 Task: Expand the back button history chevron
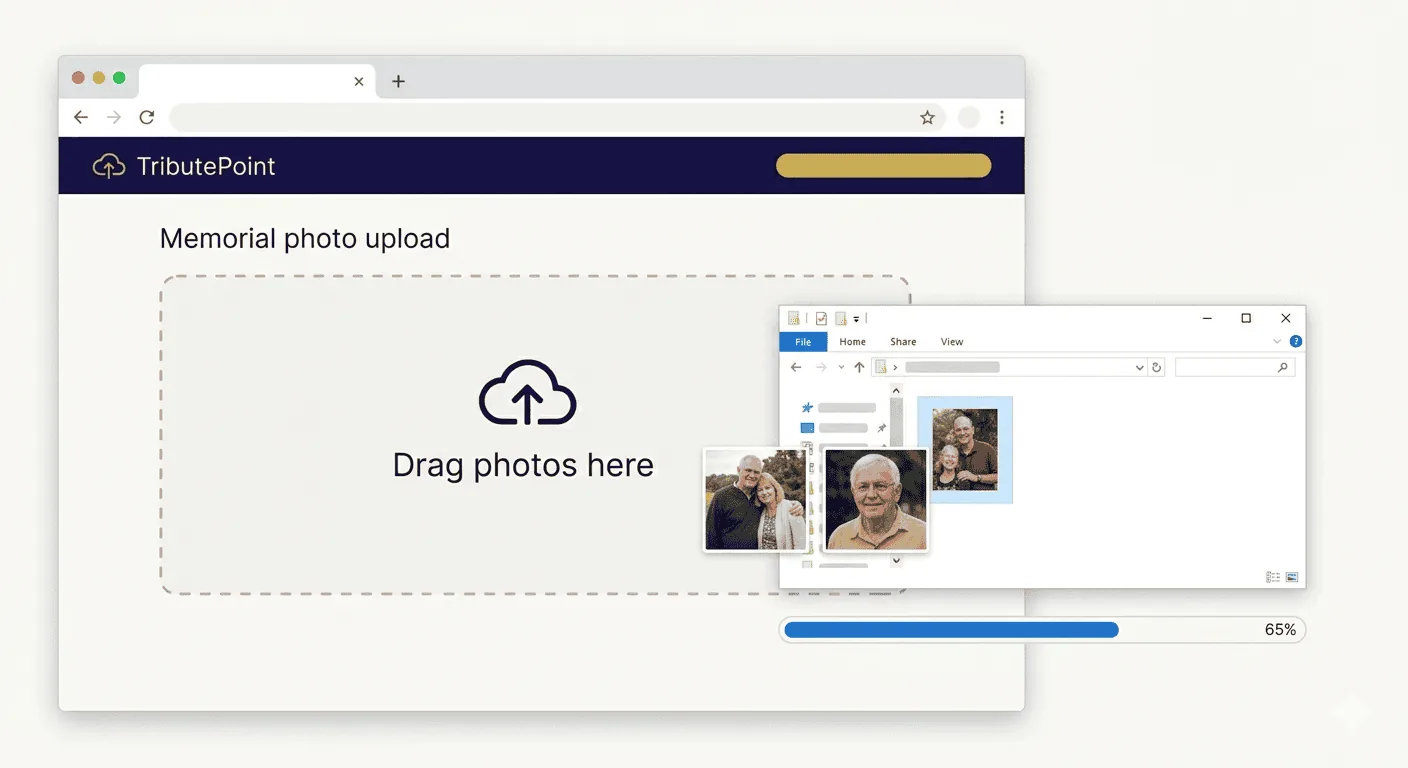click(840, 367)
